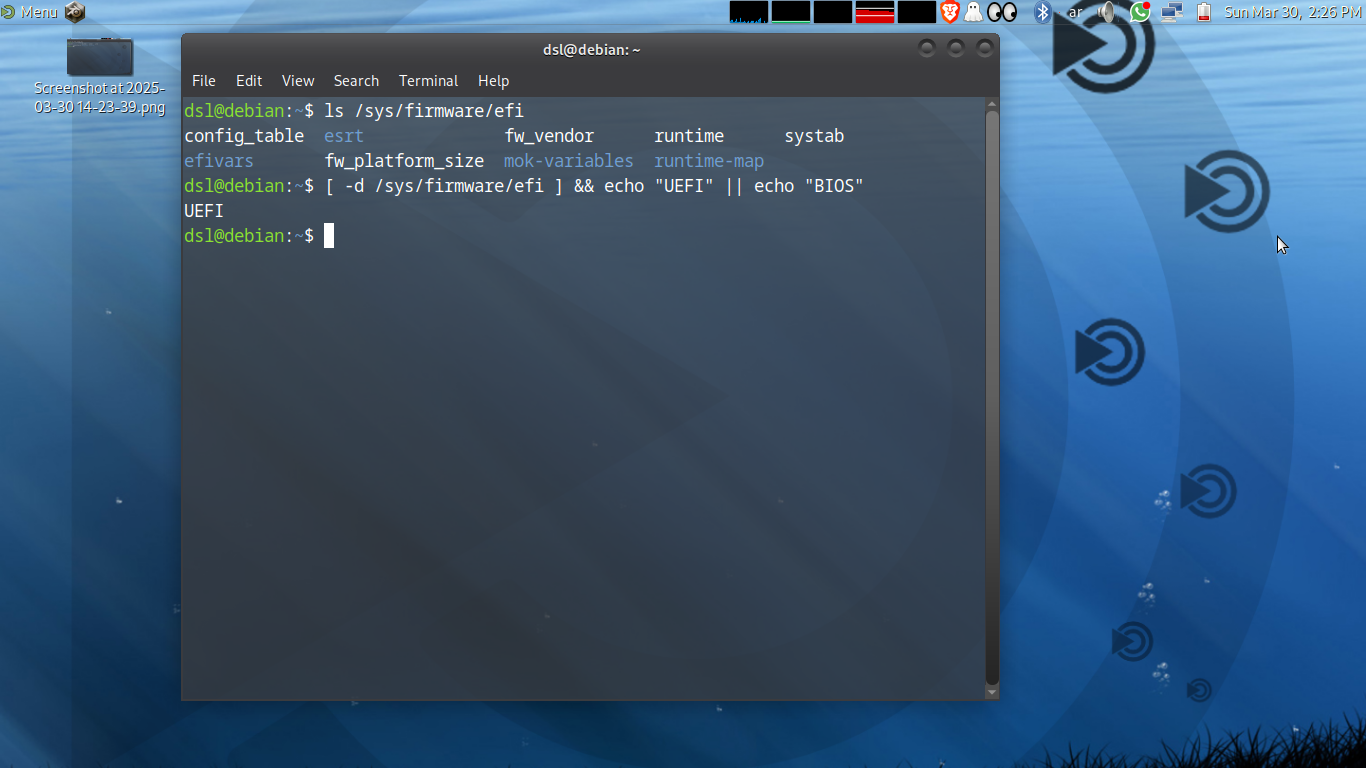1366x768 pixels.
Task: Open the Terminal menu
Action: [x=428, y=81]
